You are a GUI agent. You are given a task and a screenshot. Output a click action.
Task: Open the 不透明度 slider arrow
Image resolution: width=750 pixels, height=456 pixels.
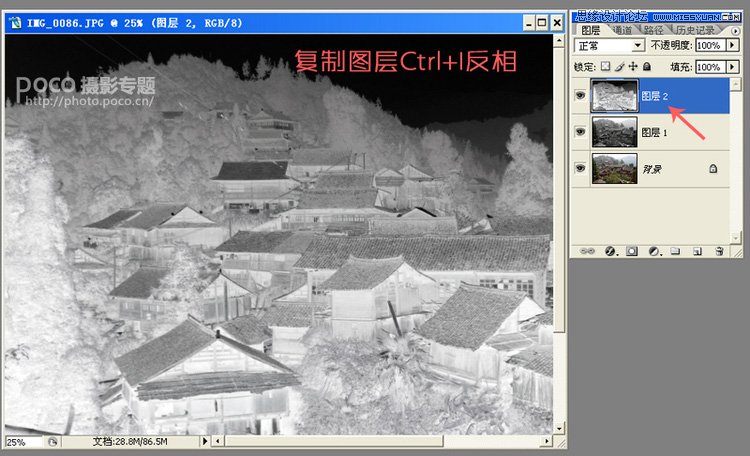click(732, 45)
